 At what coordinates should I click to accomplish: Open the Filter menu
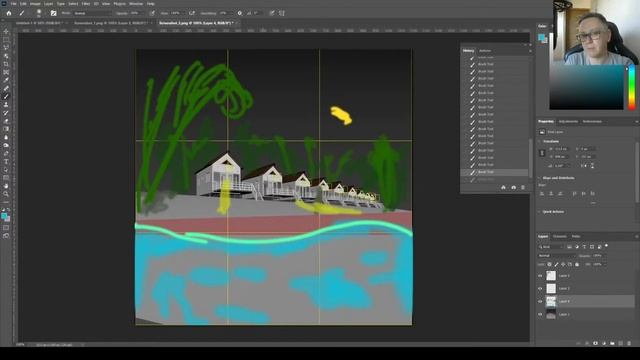click(x=86, y=4)
